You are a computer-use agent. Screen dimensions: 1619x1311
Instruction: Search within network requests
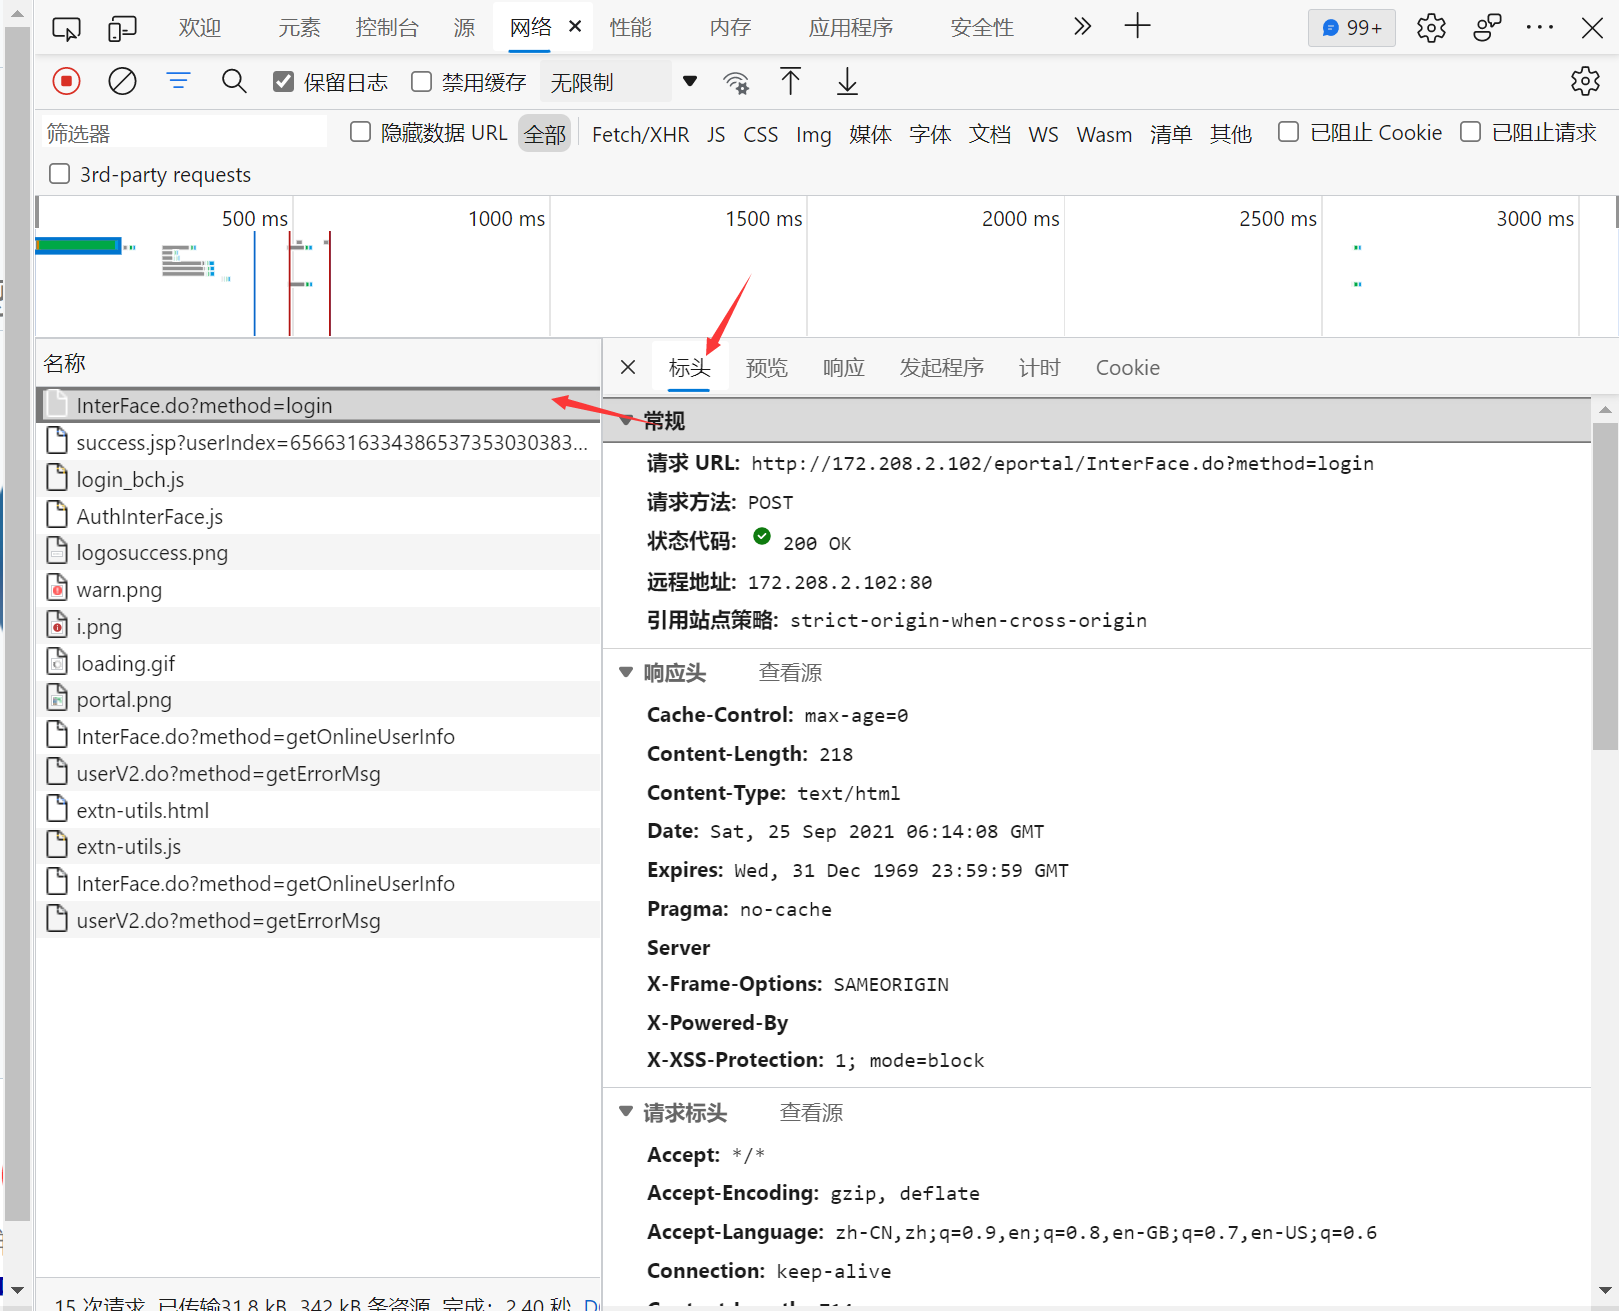coord(234,81)
